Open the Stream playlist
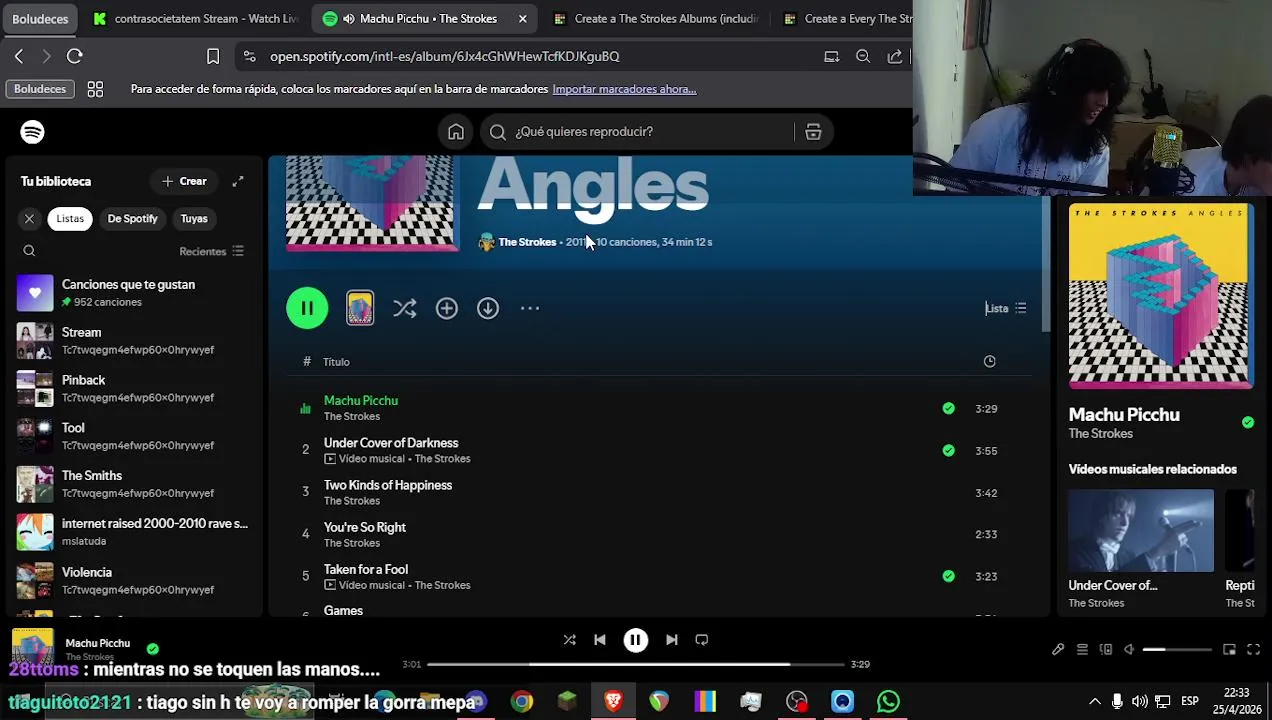 132,340
